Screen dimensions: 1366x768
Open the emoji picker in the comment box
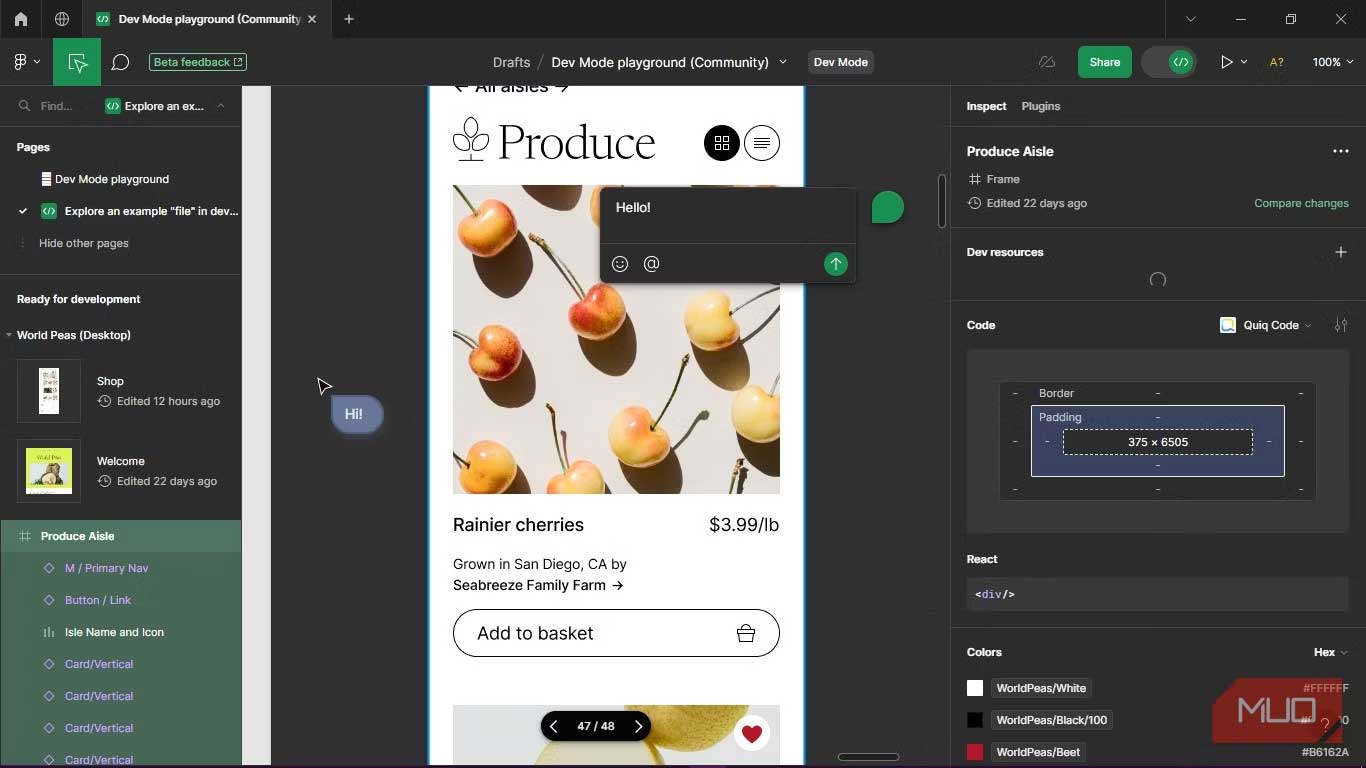(x=620, y=263)
